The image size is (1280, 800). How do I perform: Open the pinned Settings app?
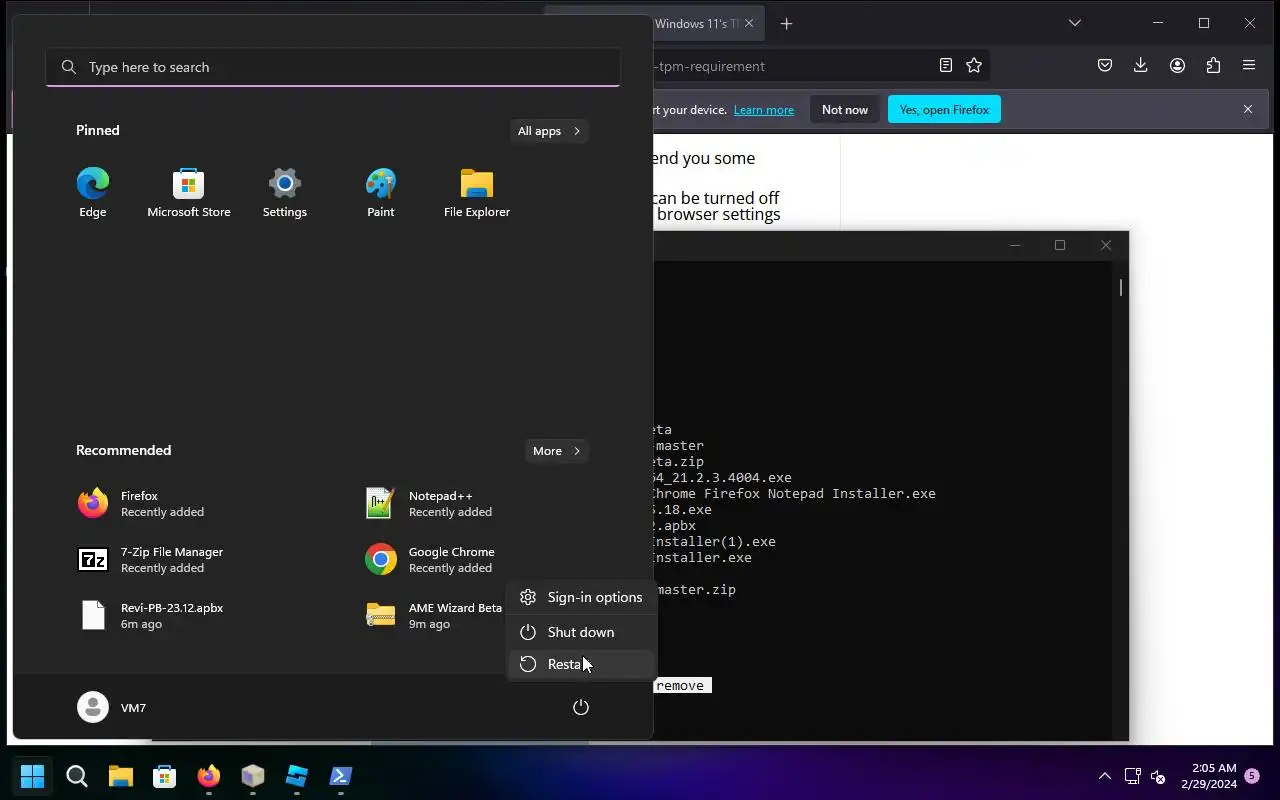pos(284,193)
